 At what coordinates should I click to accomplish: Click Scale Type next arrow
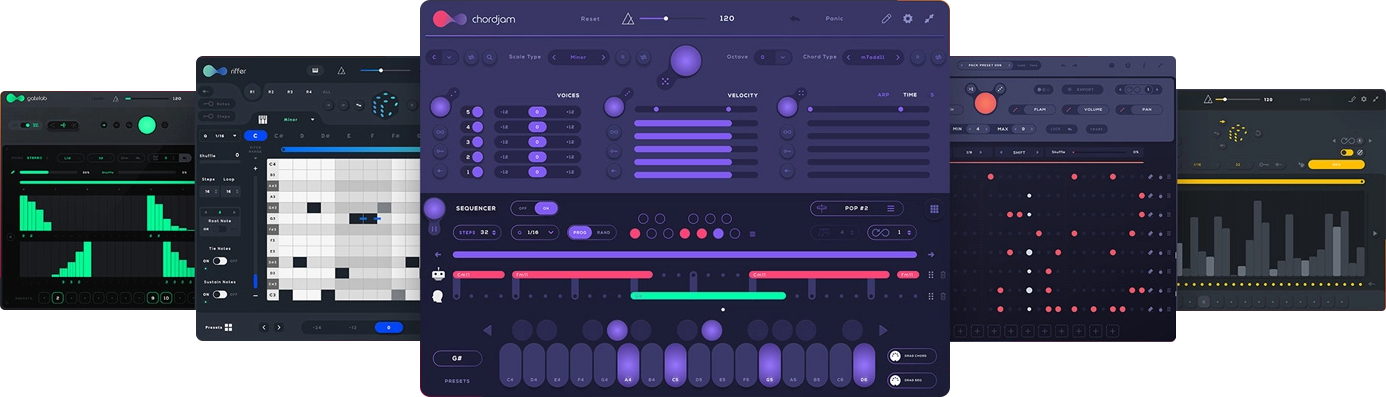point(602,57)
